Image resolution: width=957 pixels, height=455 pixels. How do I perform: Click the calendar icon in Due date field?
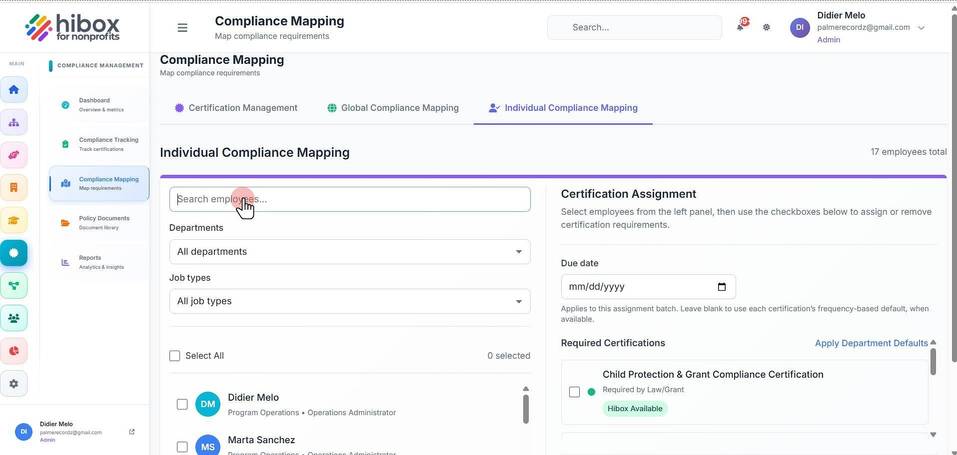(721, 287)
